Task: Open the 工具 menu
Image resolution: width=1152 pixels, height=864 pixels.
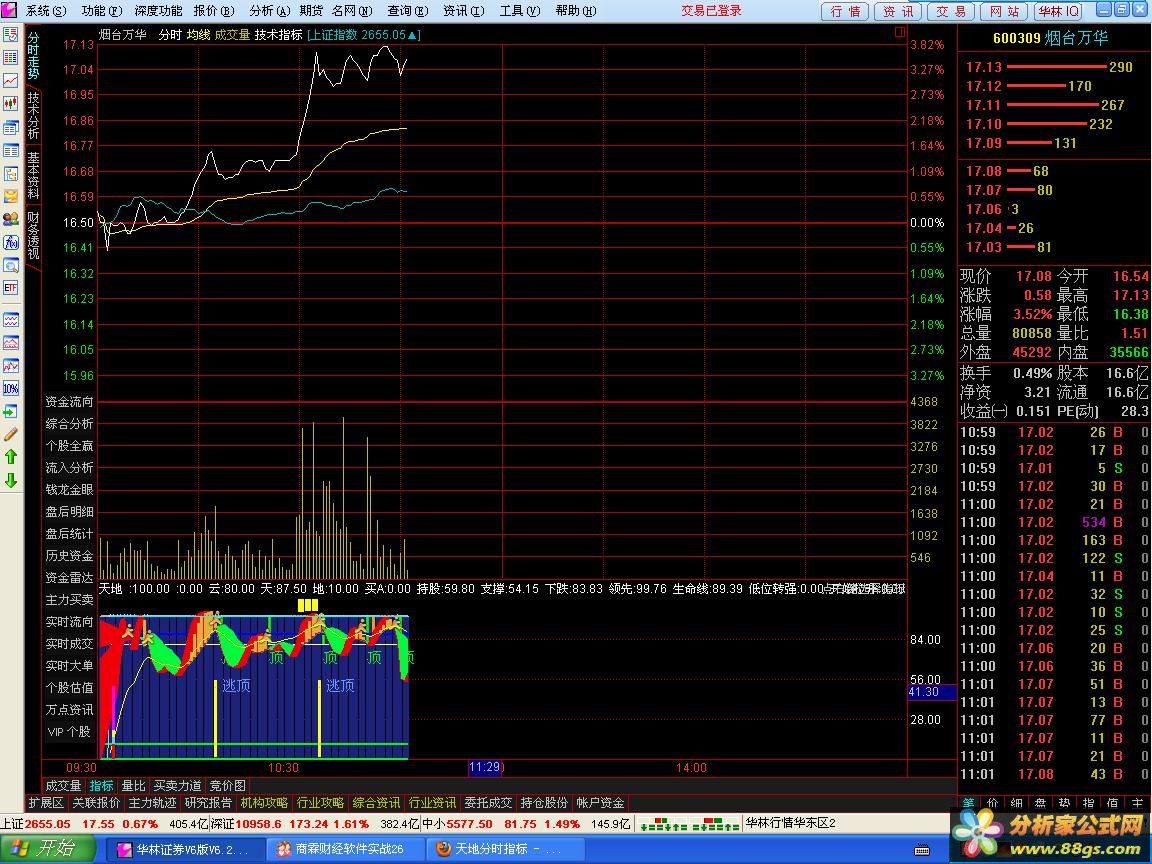Action: click(519, 10)
